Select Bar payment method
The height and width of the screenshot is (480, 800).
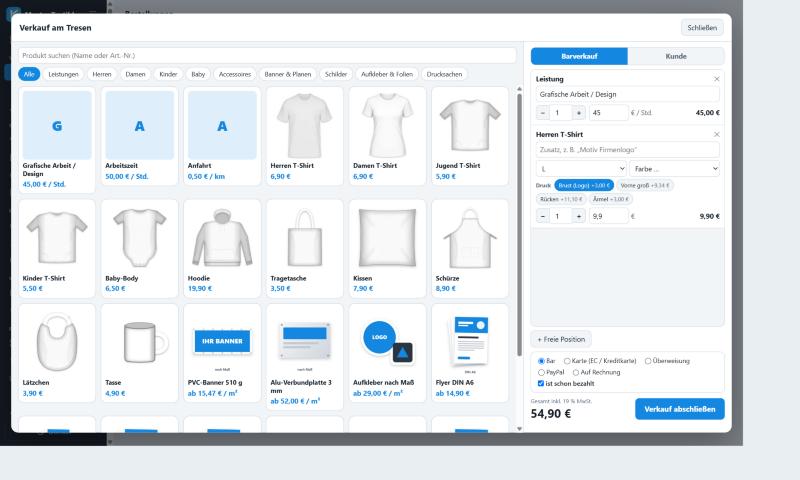(541, 361)
